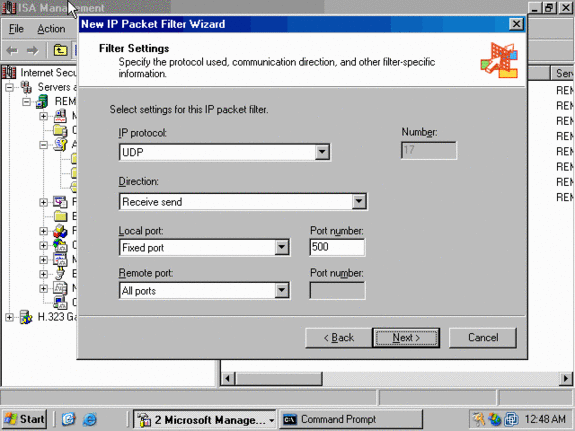Expand the Extensions tree node
575x431 pixels.
click(44, 274)
